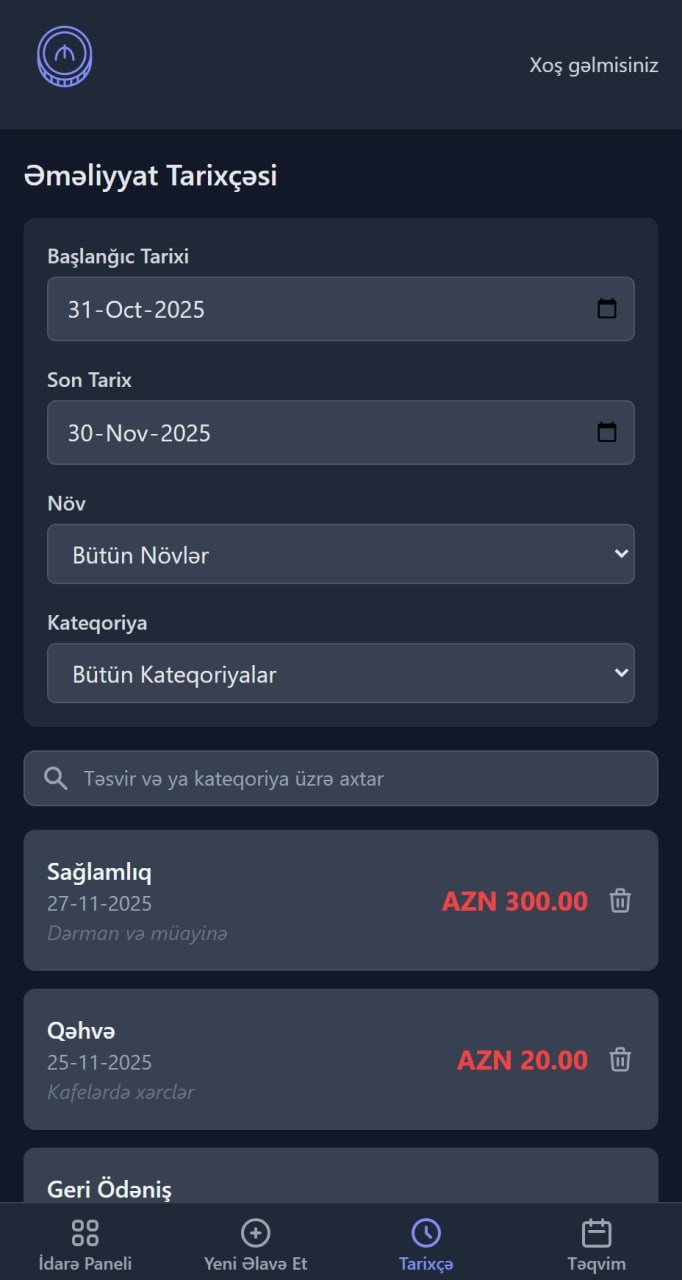
Task: Open the calendar picker for Başlanğıc Tarixi
Action: (x=608, y=309)
